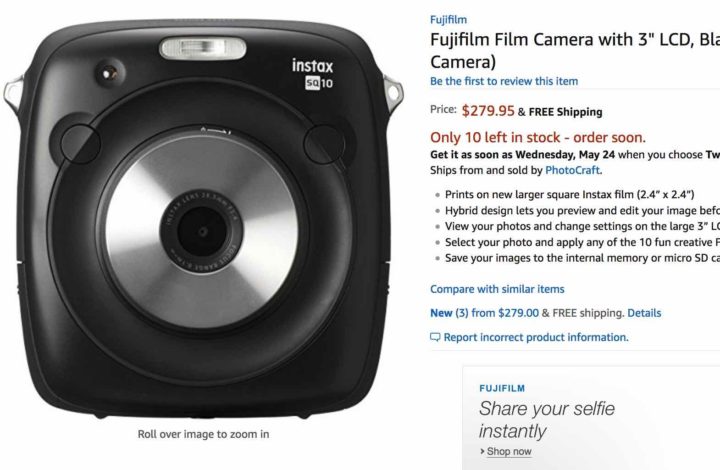Click the Instax SQ10 camera product image
Image resolution: width=720 pixels, height=470 pixels.
[x=203, y=219]
